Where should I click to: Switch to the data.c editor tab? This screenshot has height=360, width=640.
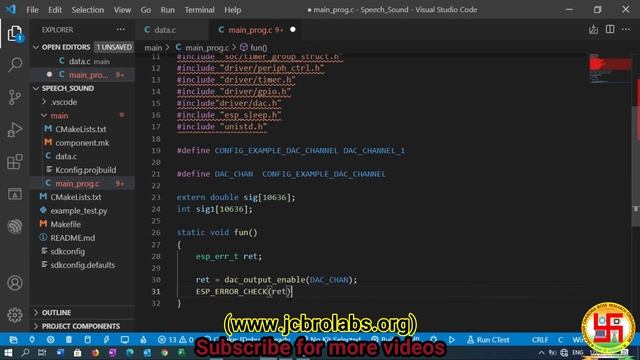click(x=172, y=30)
